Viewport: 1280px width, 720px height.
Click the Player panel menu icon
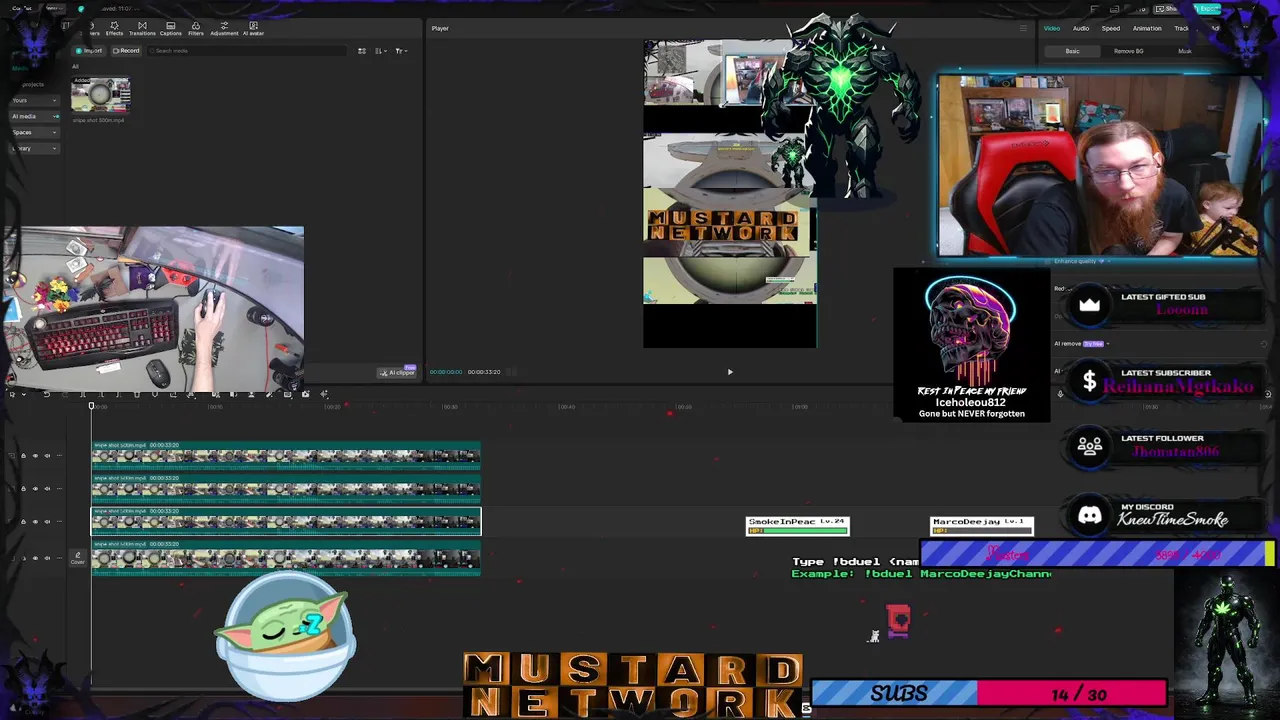tap(1022, 28)
